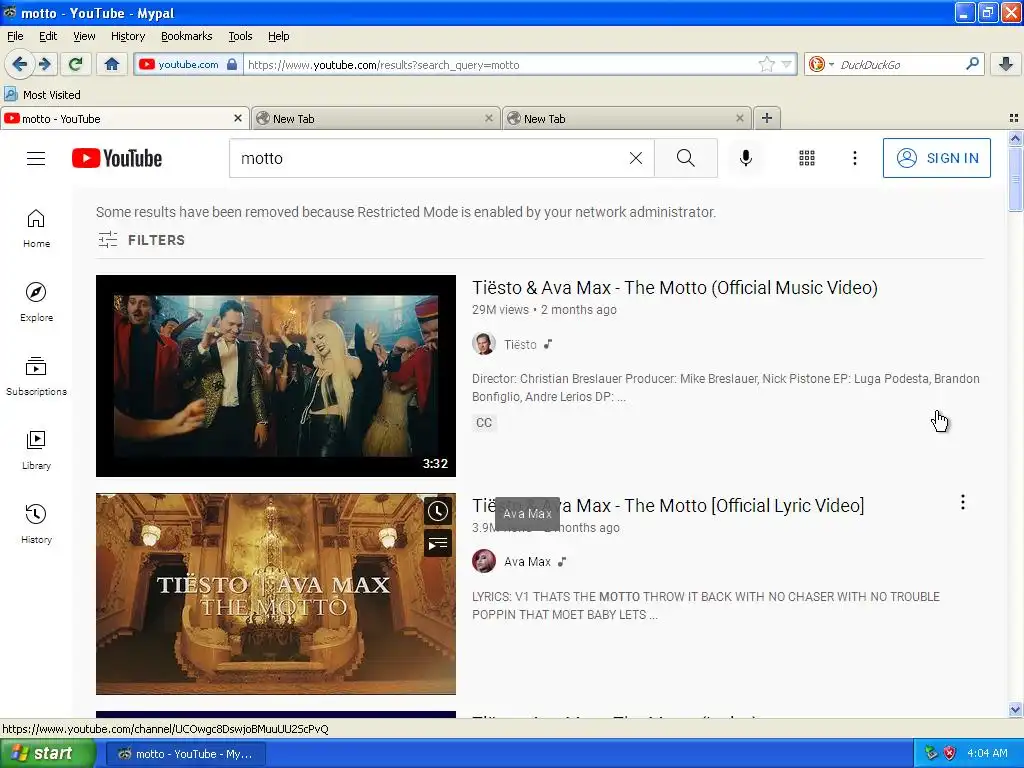Open the list-all-tabs button
Image resolution: width=1024 pixels, height=768 pixels.
point(1014,118)
